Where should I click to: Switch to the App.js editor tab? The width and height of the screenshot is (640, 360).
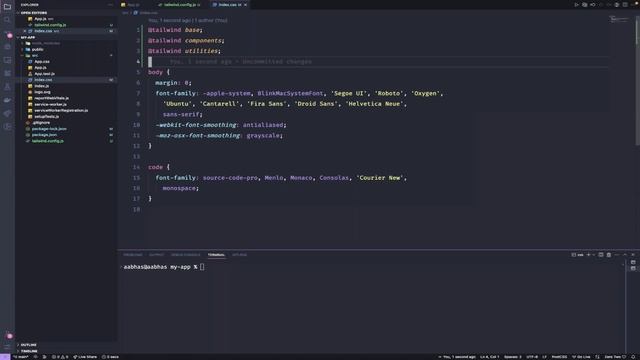(x=133, y=5)
